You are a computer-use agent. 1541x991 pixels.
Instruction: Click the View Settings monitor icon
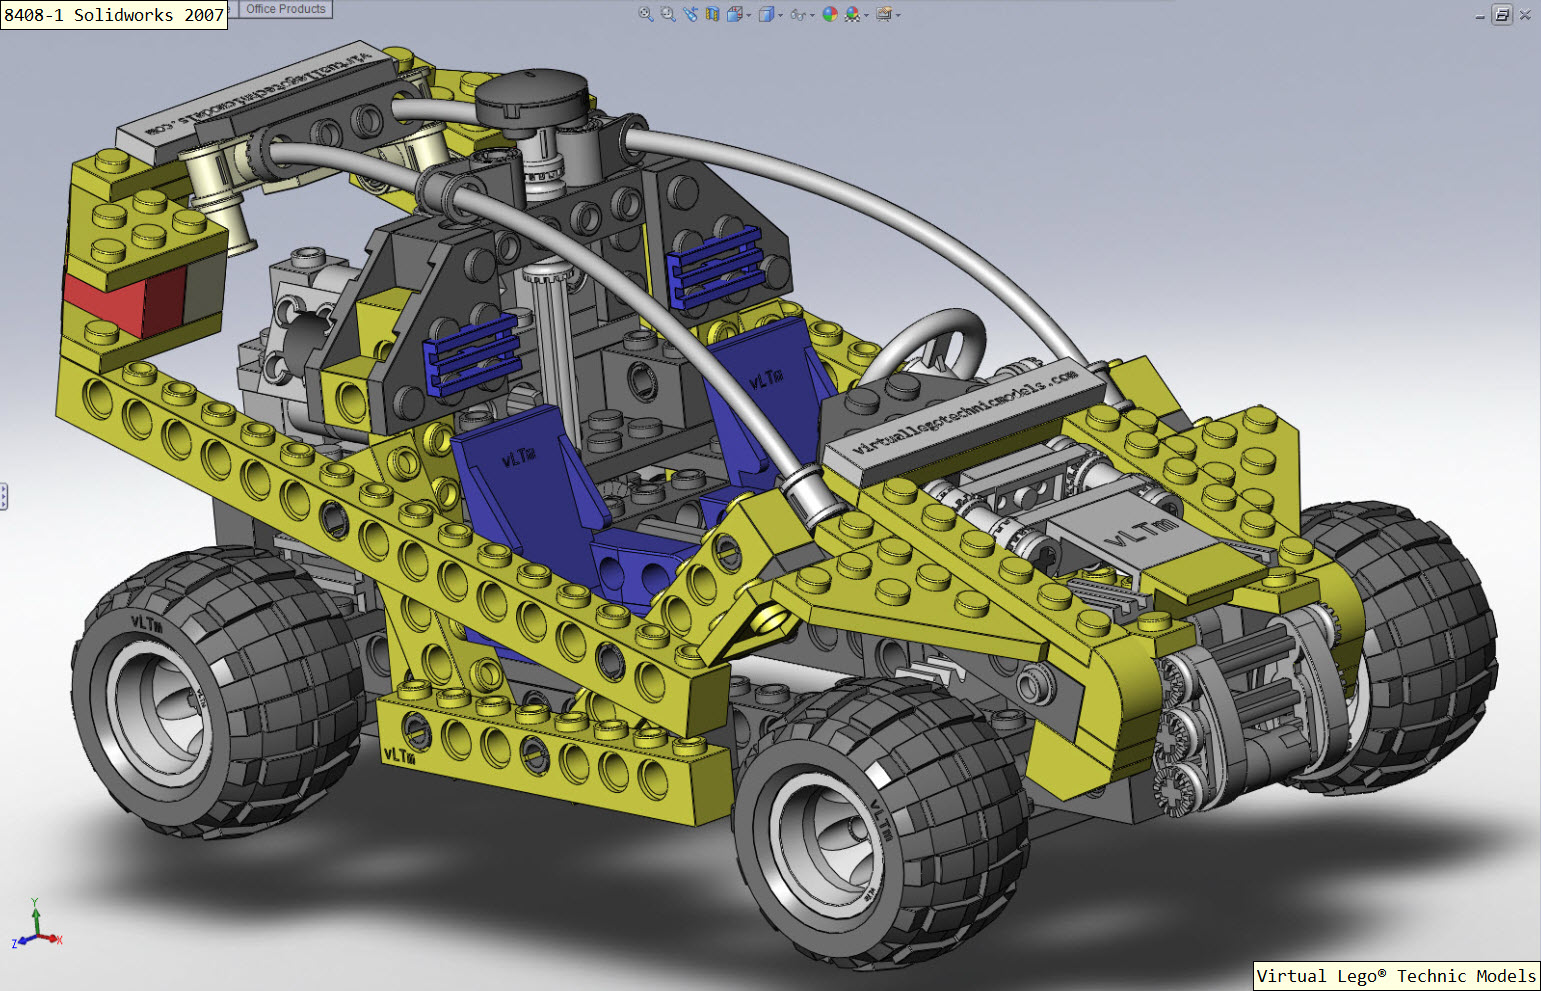(884, 14)
